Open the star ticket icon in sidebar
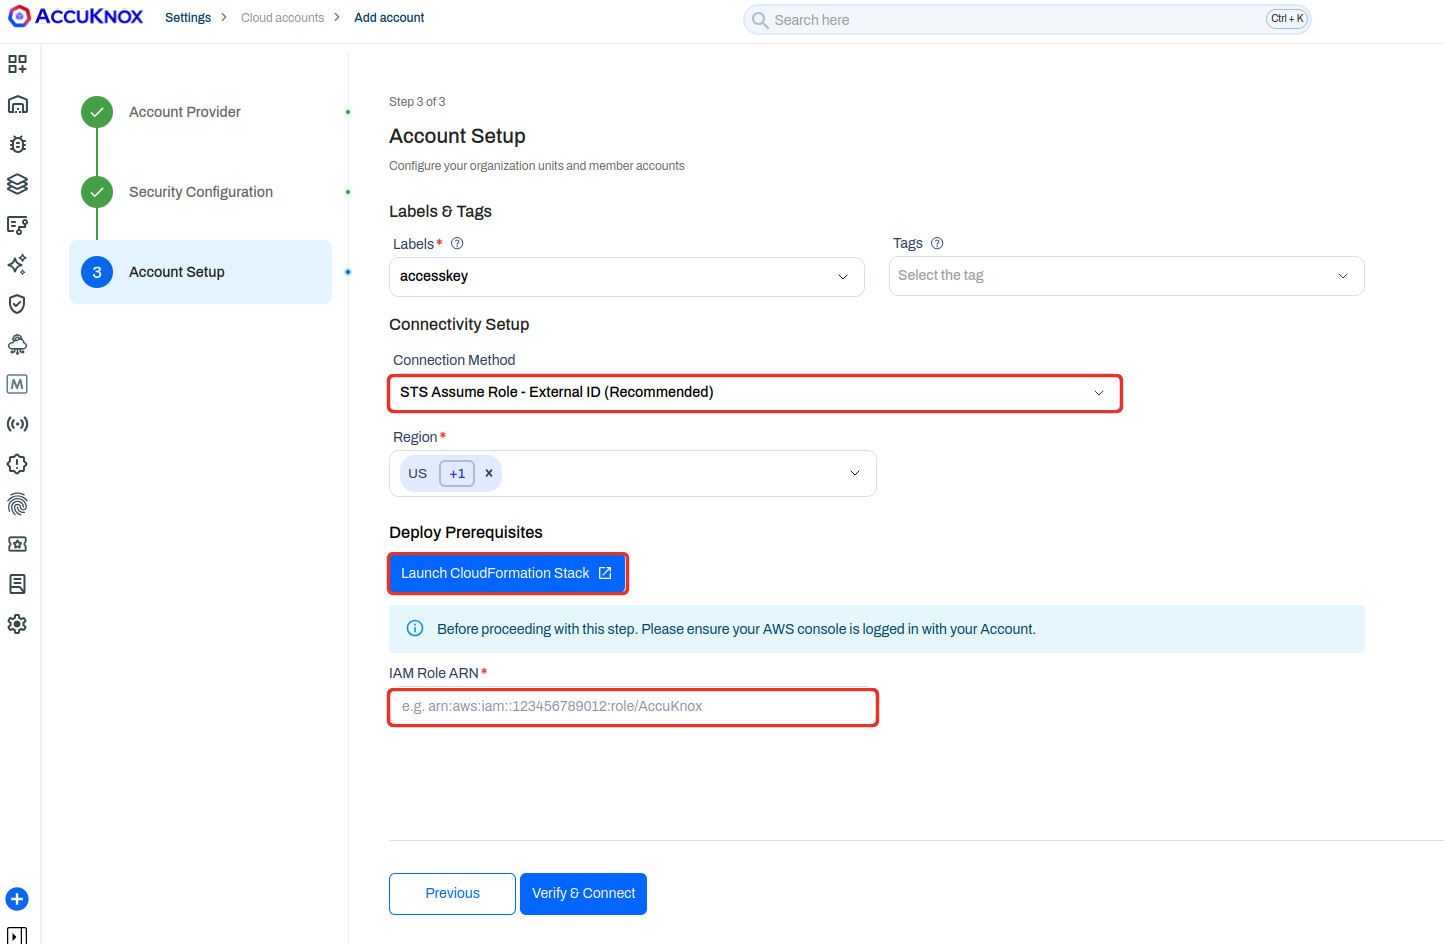 coord(17,544)
